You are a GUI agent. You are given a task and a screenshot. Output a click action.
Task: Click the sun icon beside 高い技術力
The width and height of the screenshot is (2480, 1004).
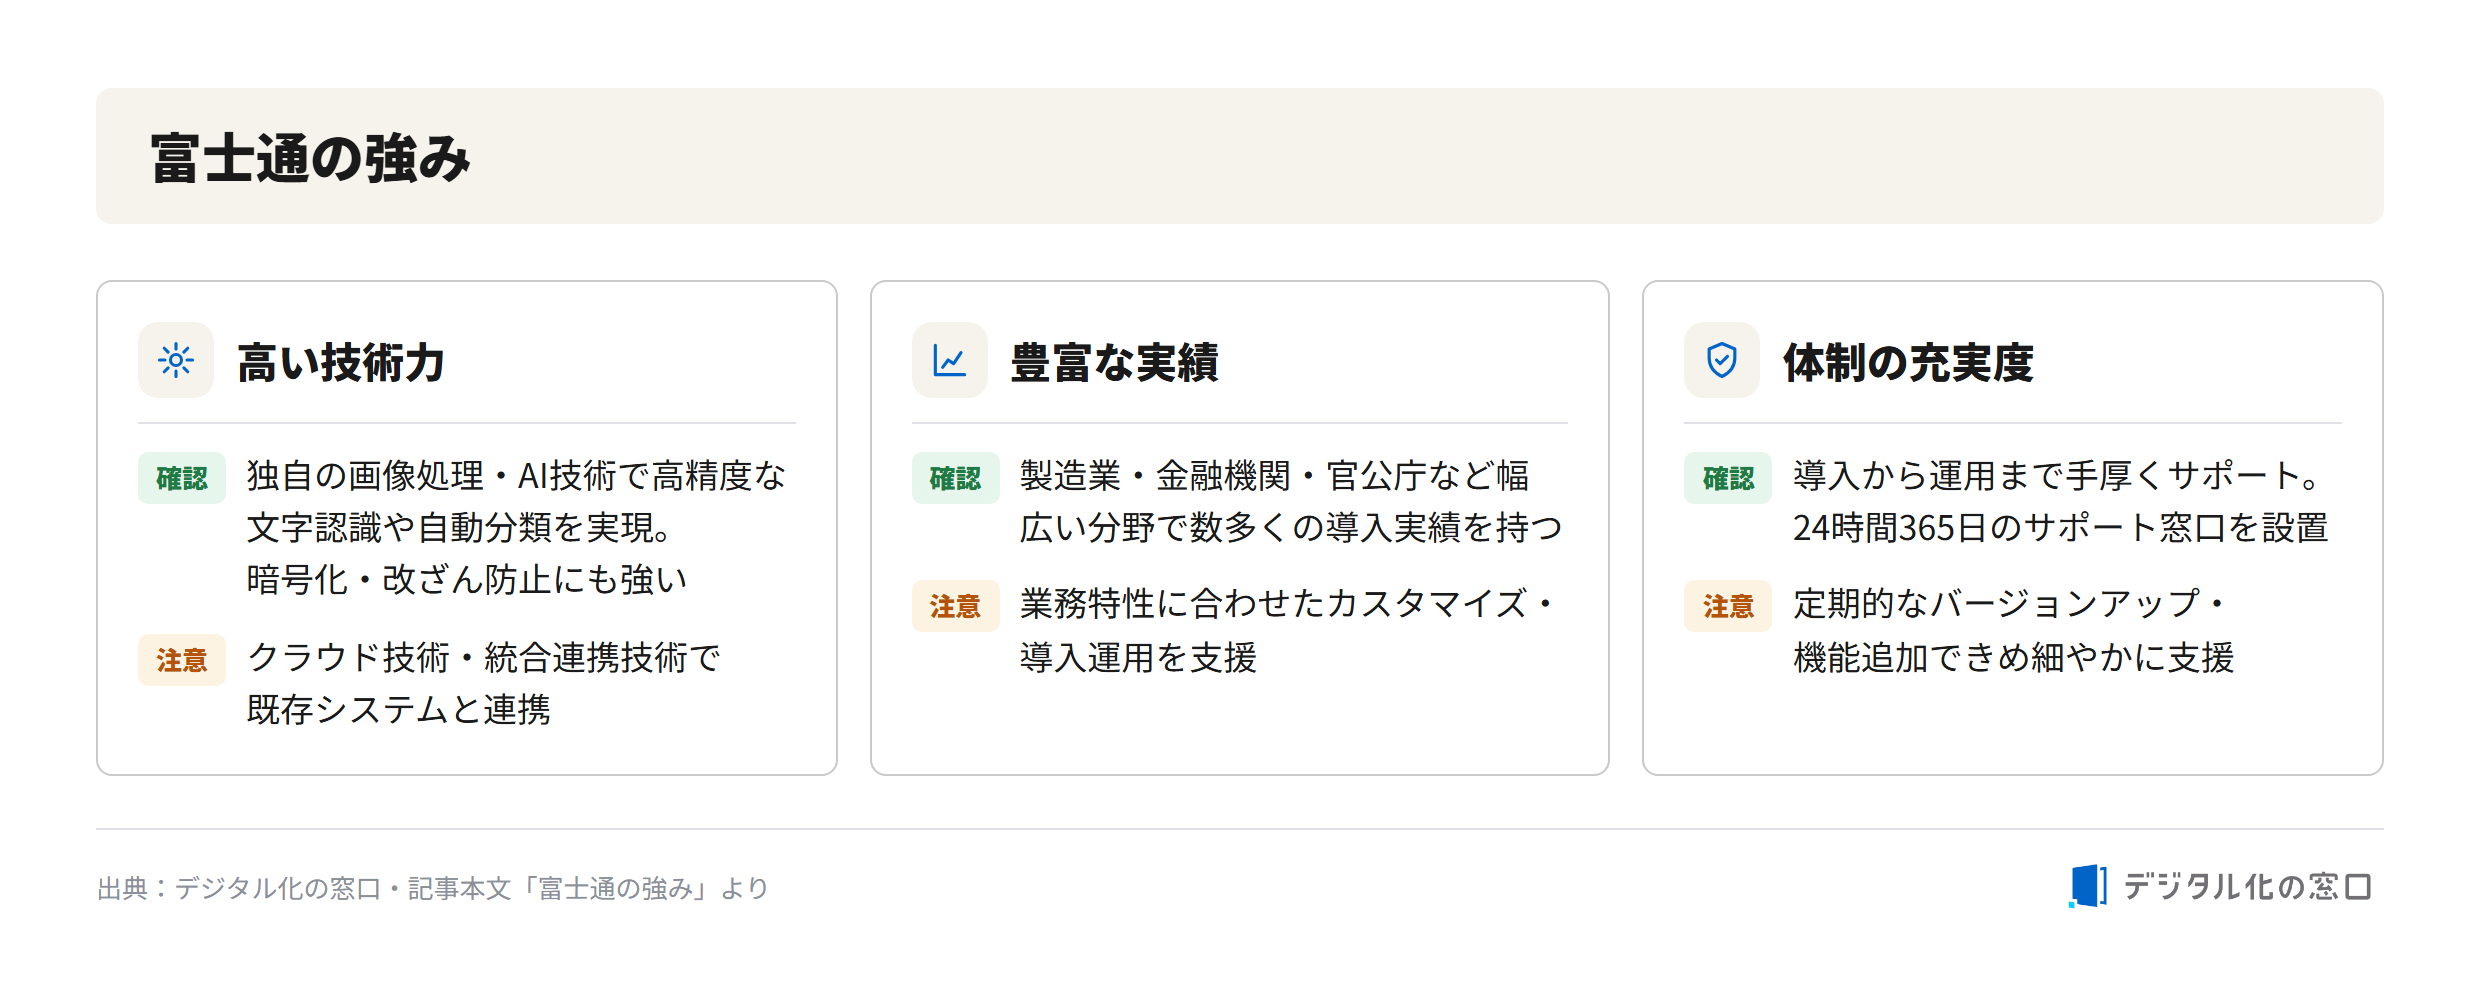[x=176, y=360]
